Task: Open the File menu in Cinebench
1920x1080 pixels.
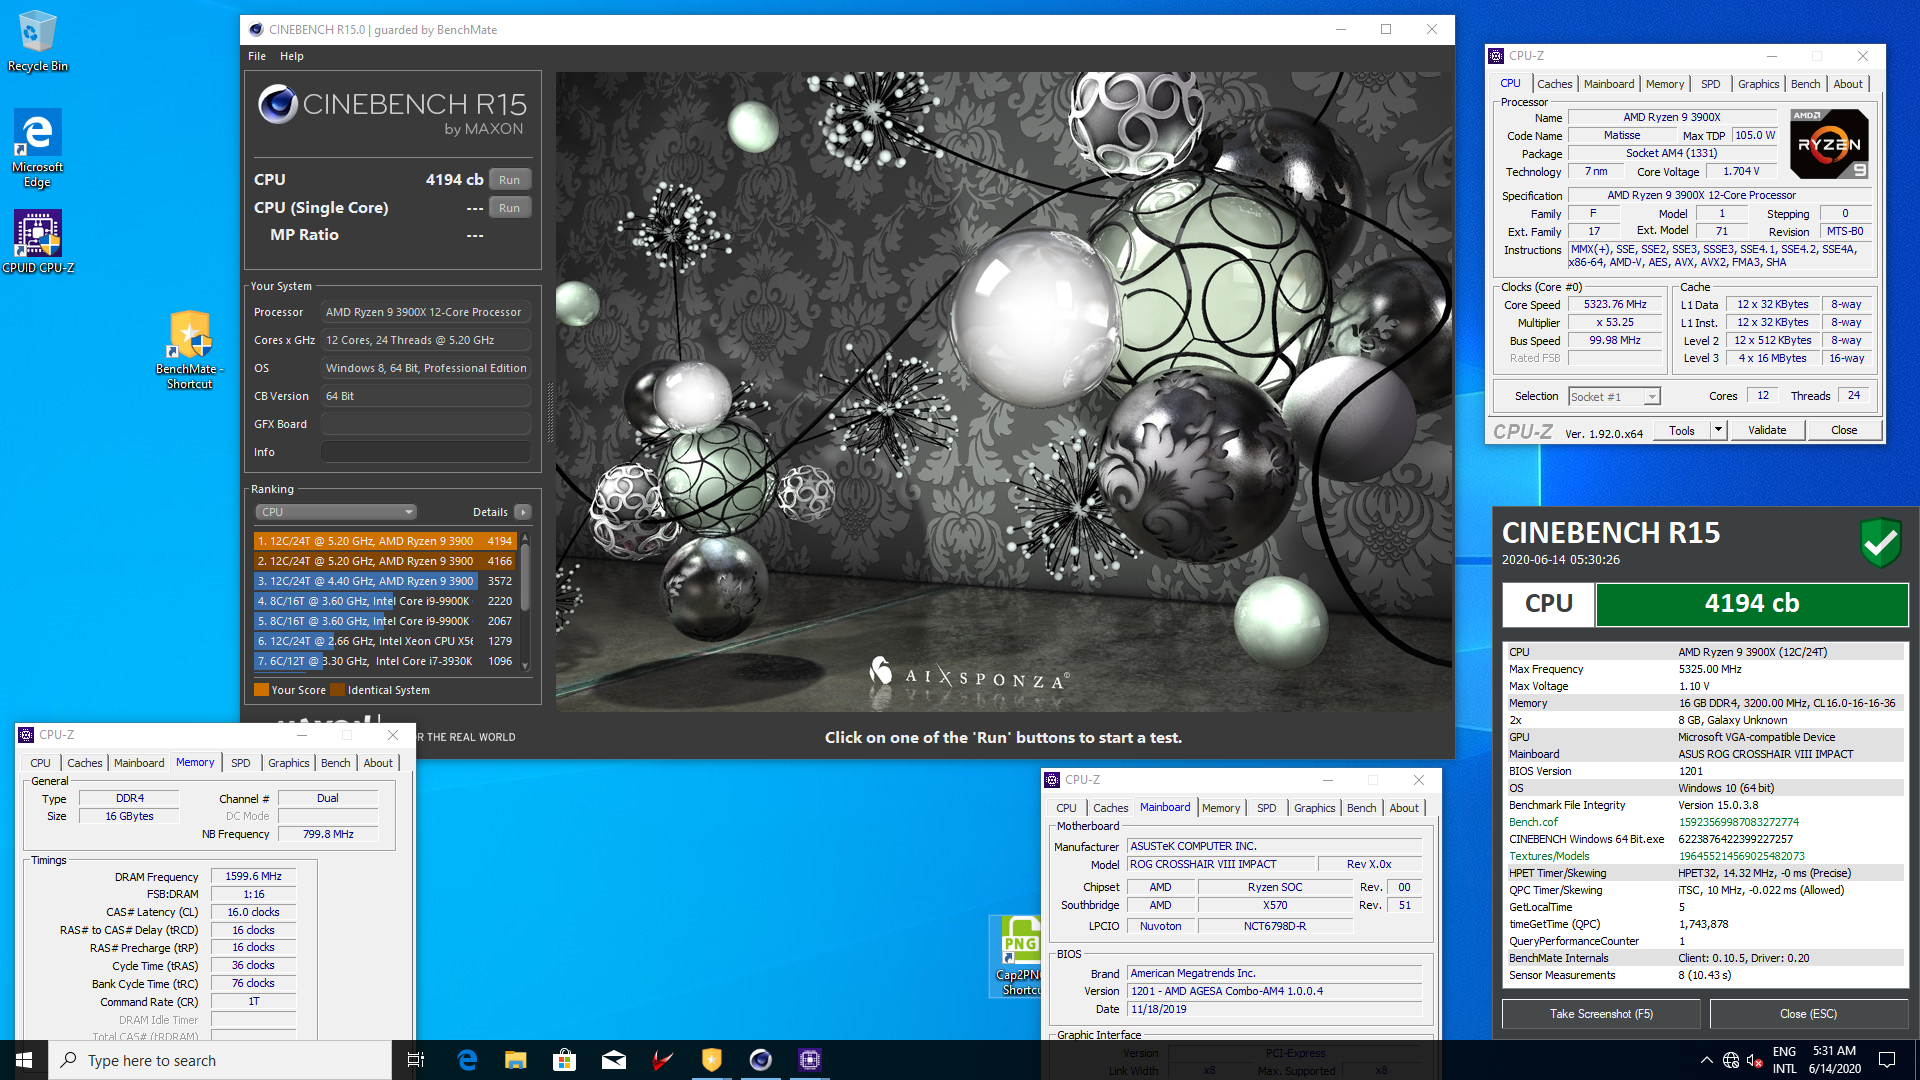Action: [257, 56]
